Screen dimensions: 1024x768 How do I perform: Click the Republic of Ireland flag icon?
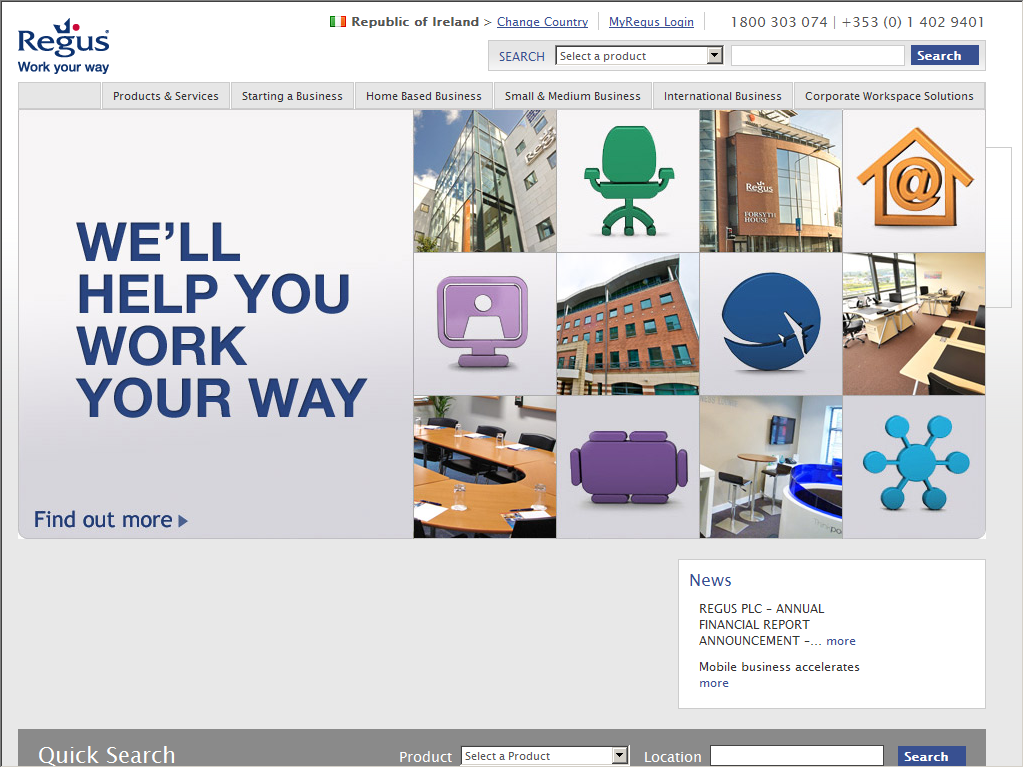[x=338, y=22]
